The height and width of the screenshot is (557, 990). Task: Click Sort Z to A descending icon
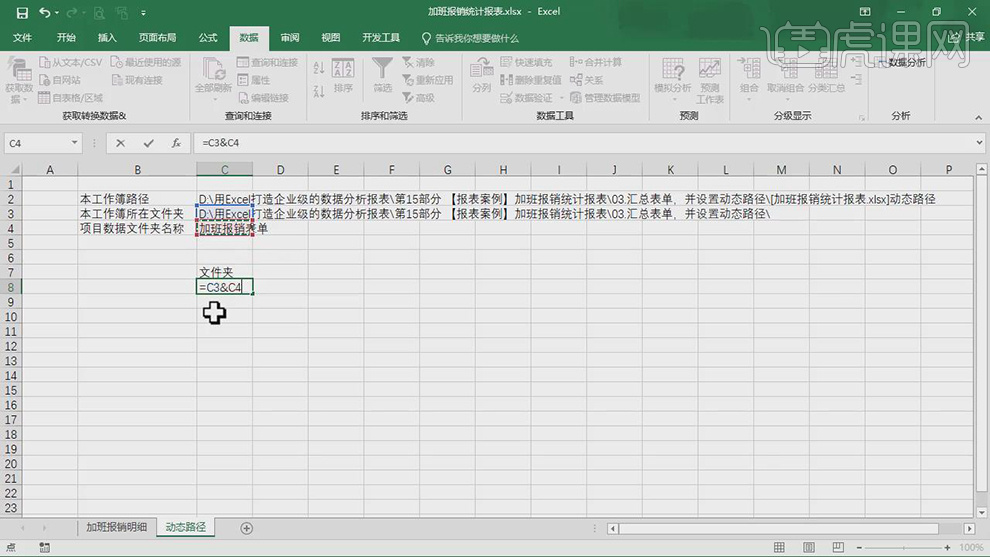(x=319, y=91)
